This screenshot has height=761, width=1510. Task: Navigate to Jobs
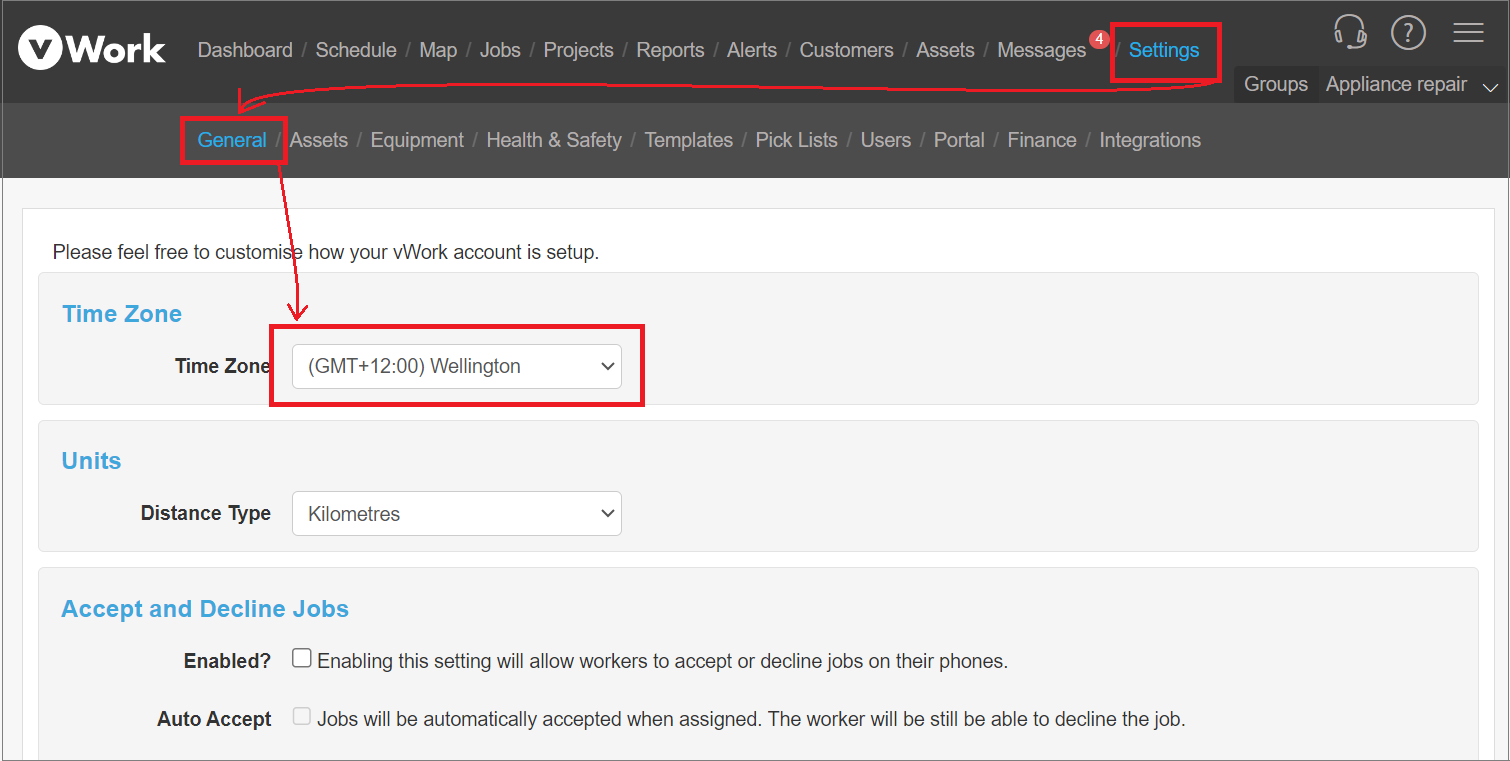point(500,50)
